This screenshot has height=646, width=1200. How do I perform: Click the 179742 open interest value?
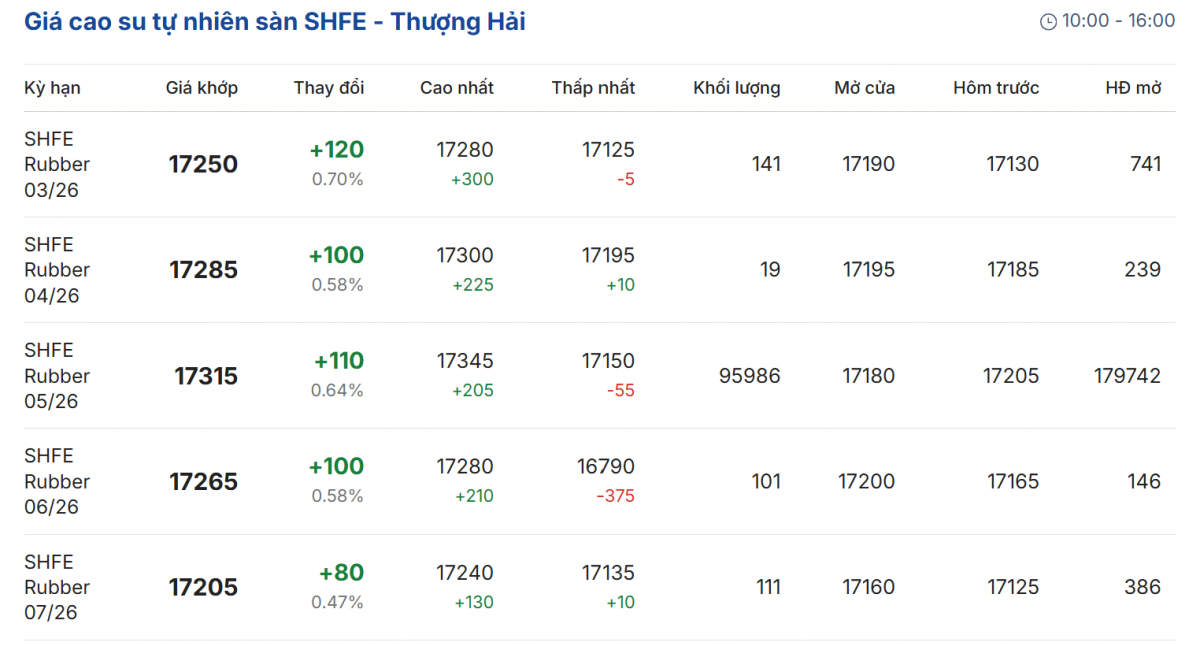(1127, 376)
